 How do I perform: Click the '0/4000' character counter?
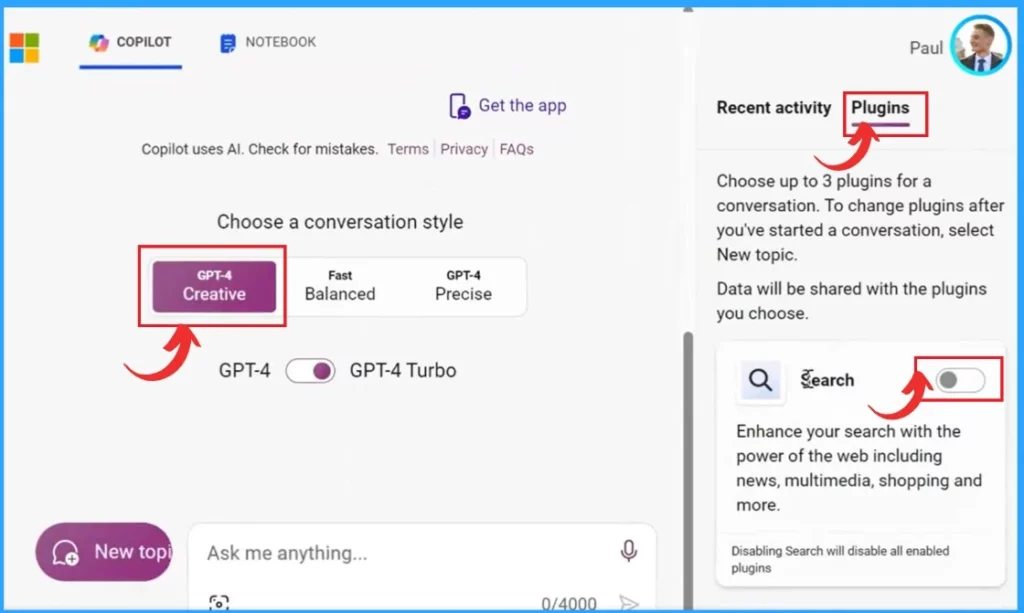click(569, 603)
